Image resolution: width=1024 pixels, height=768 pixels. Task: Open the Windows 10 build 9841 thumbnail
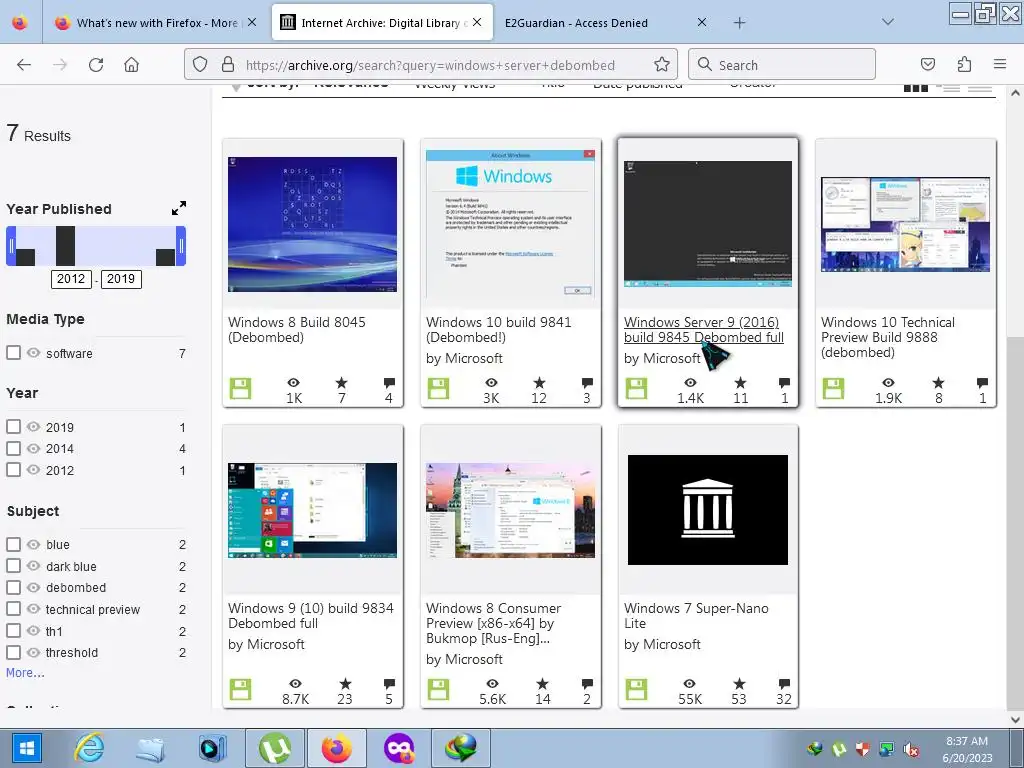pos(510,224)
